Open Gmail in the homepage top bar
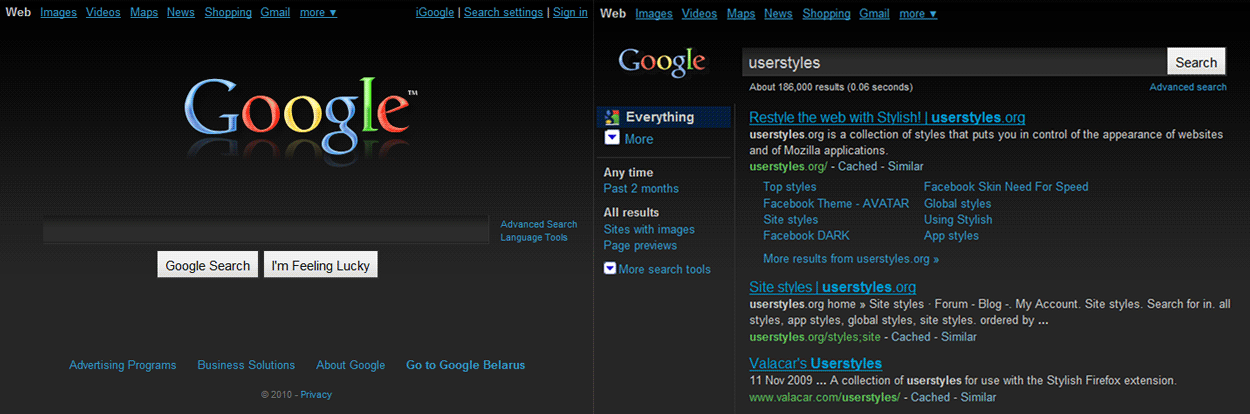Screen dimensions: 1250x414 pyautogui.click(x=275, y=13)
